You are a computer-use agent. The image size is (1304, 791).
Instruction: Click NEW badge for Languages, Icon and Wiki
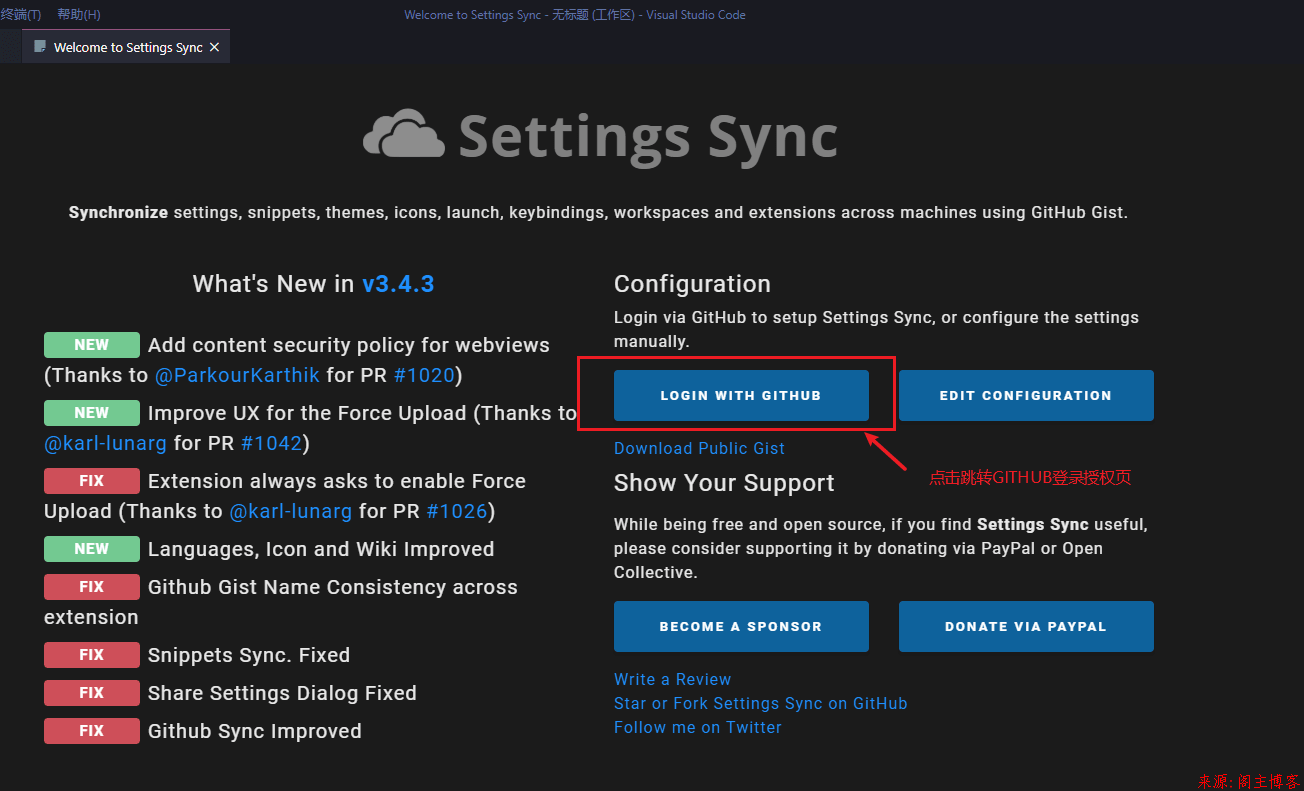[91, 549]
